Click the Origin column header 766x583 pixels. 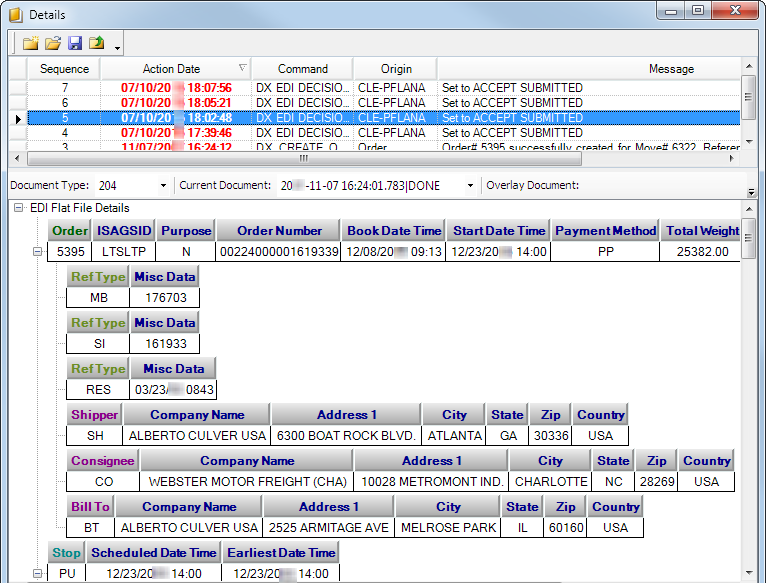[396, 69]
